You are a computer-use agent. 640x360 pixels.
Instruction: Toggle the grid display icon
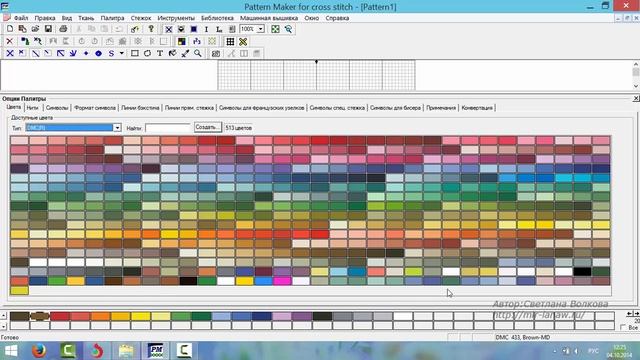tap(230, 42)
